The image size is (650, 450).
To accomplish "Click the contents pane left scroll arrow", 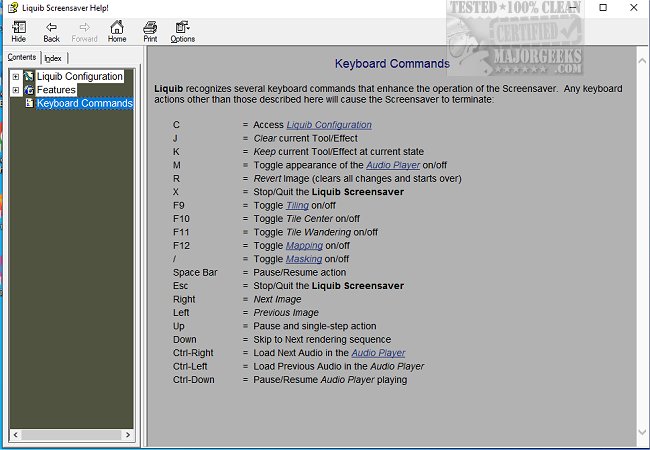I will point(16,435).
